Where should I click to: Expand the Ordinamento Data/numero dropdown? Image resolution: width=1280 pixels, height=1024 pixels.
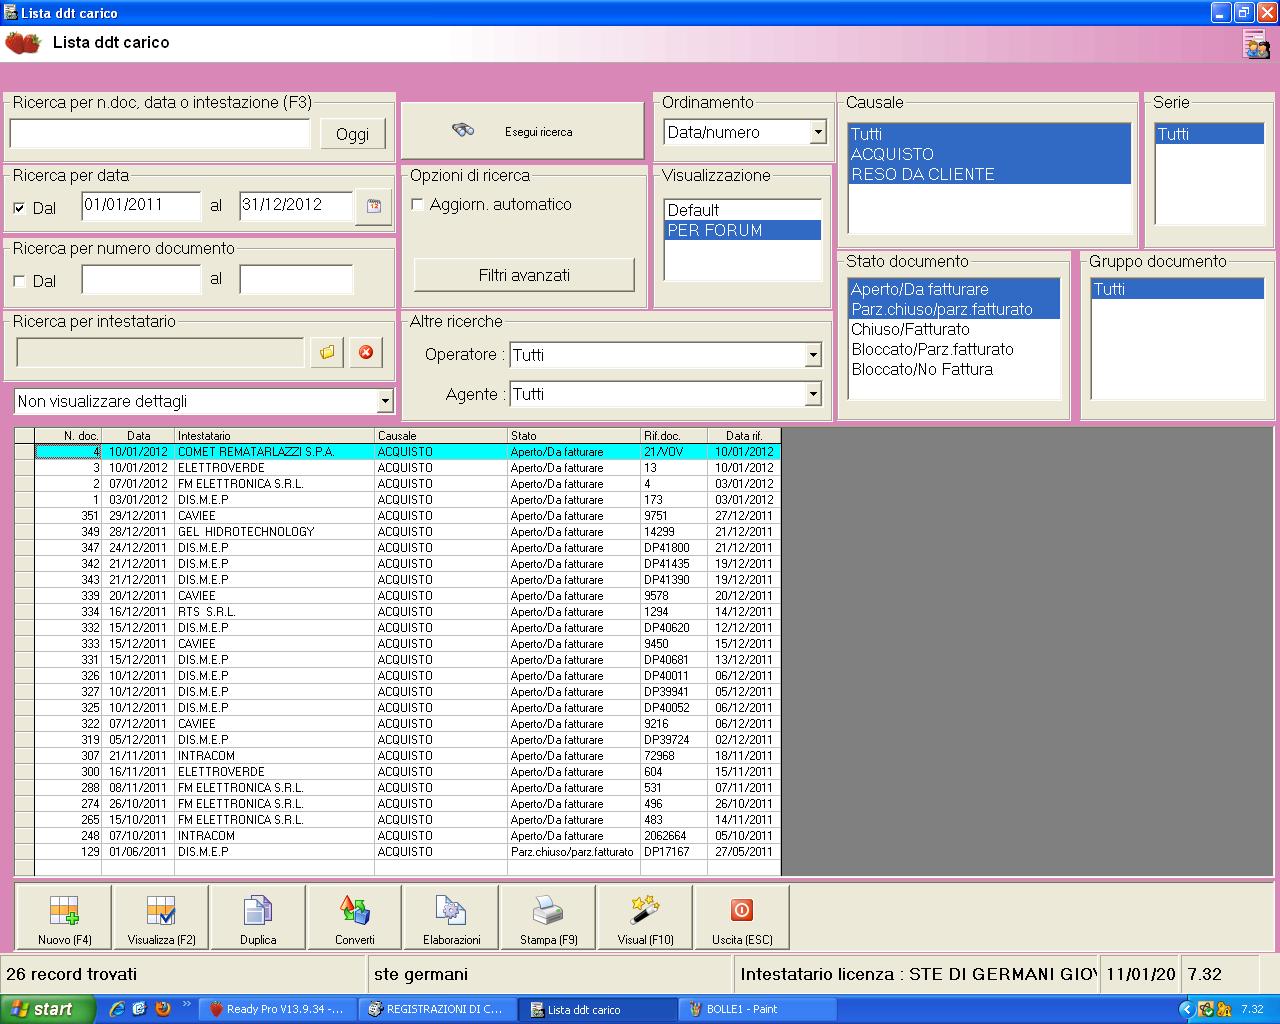pyautogui.click(x=817, y=132)
